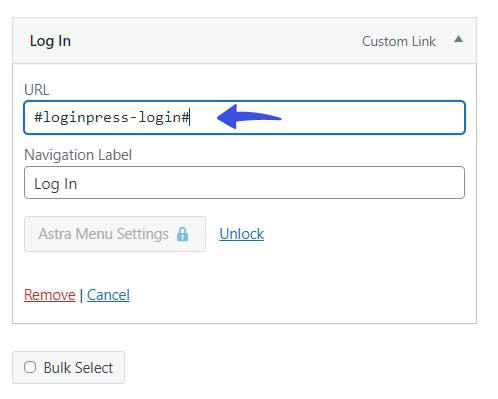Place cursor in the #loginpress-login# text
This screenshot has height=399, width=498.
tap(112, 117)
